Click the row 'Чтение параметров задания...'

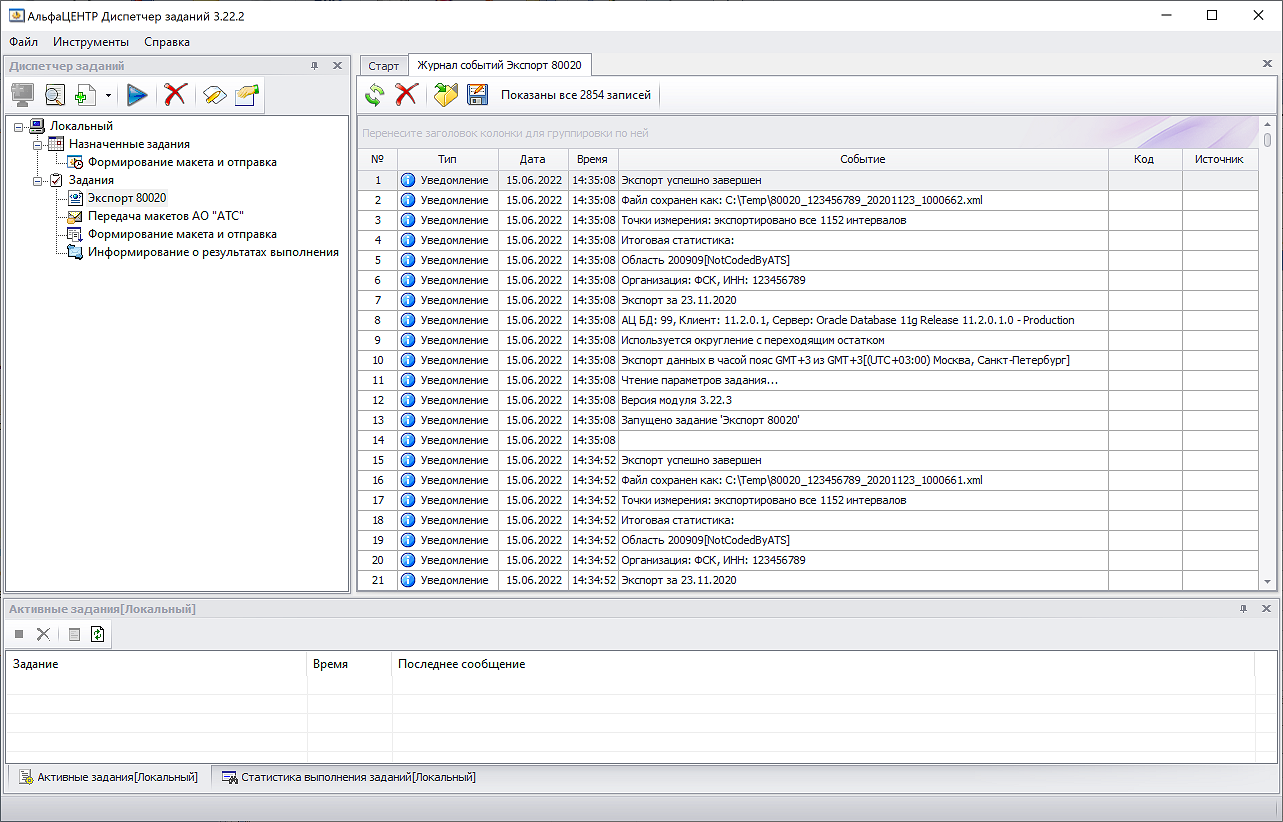808,380
